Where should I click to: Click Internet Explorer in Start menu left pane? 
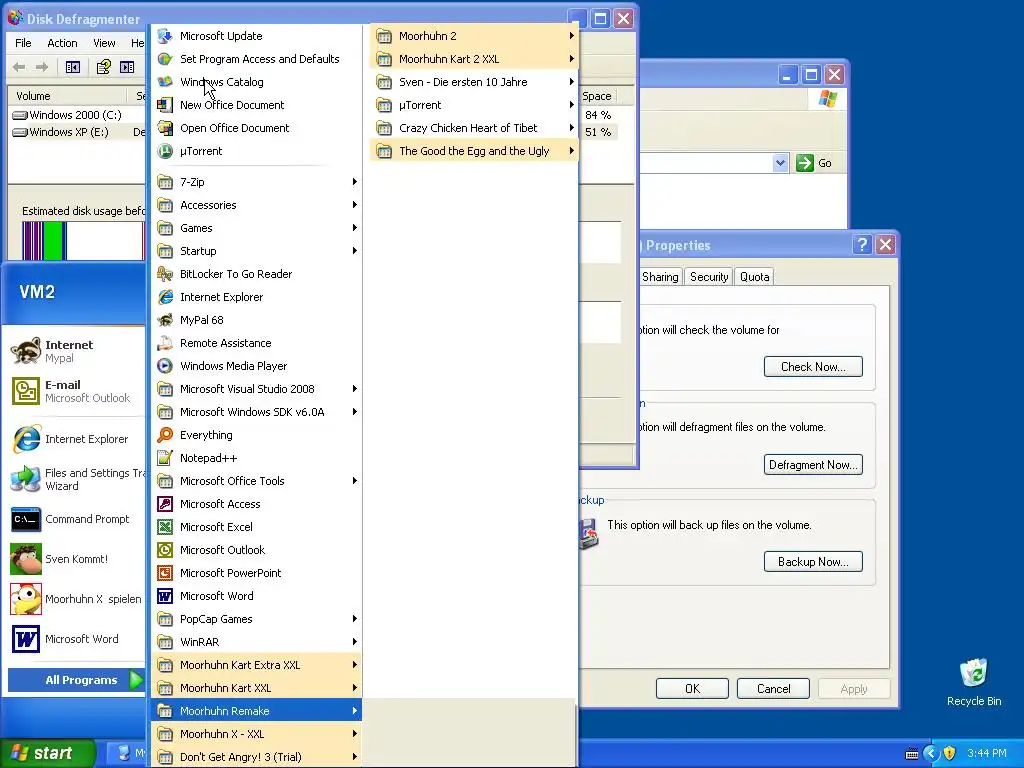pos(76,439)
